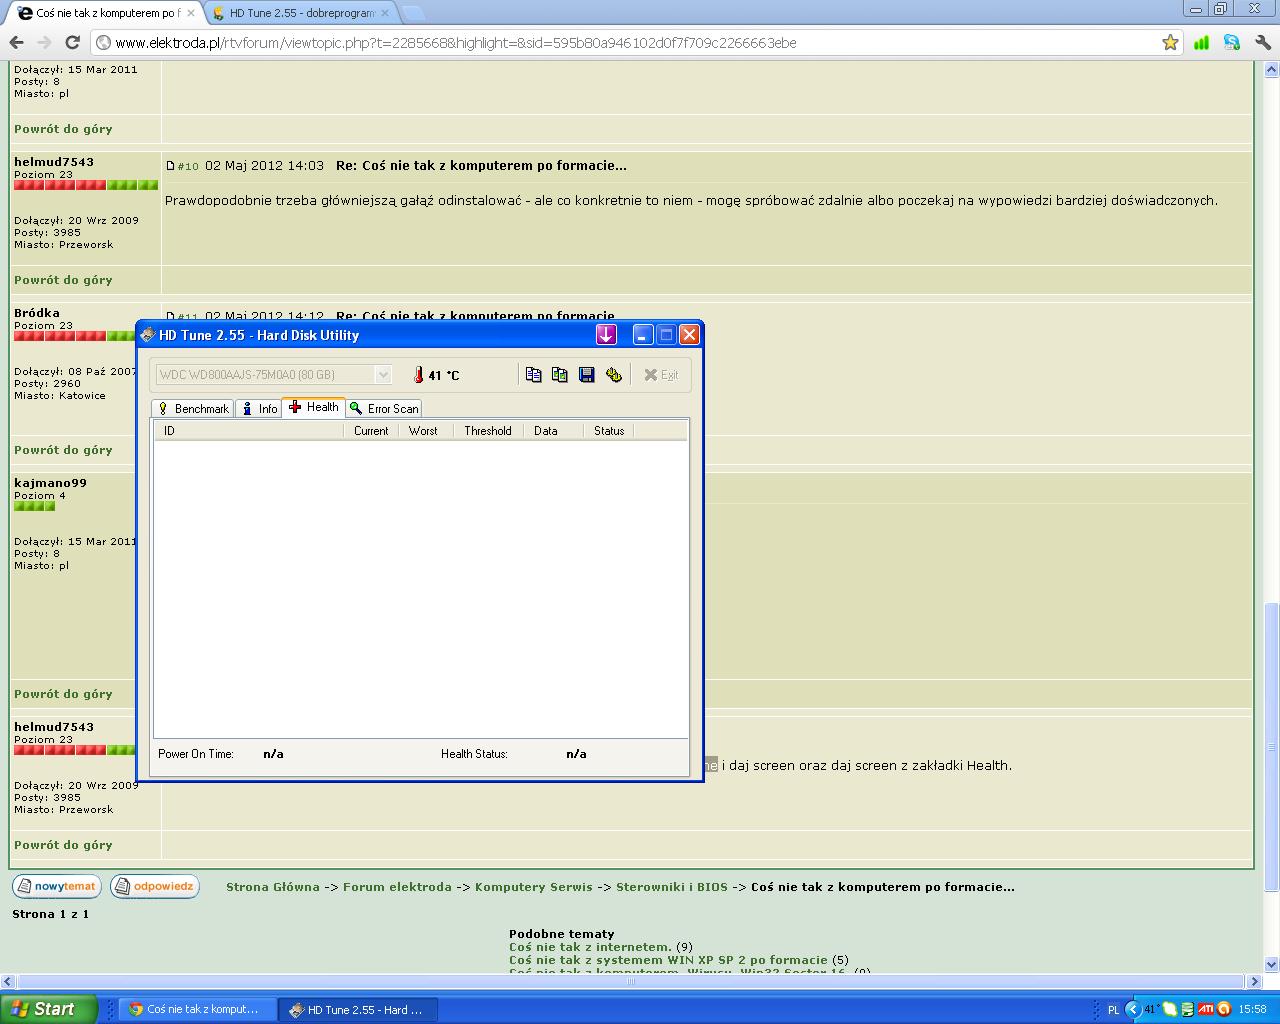Copy info to clipboard in HD Tune
1280x1024 pixels.
coord(533,375)
